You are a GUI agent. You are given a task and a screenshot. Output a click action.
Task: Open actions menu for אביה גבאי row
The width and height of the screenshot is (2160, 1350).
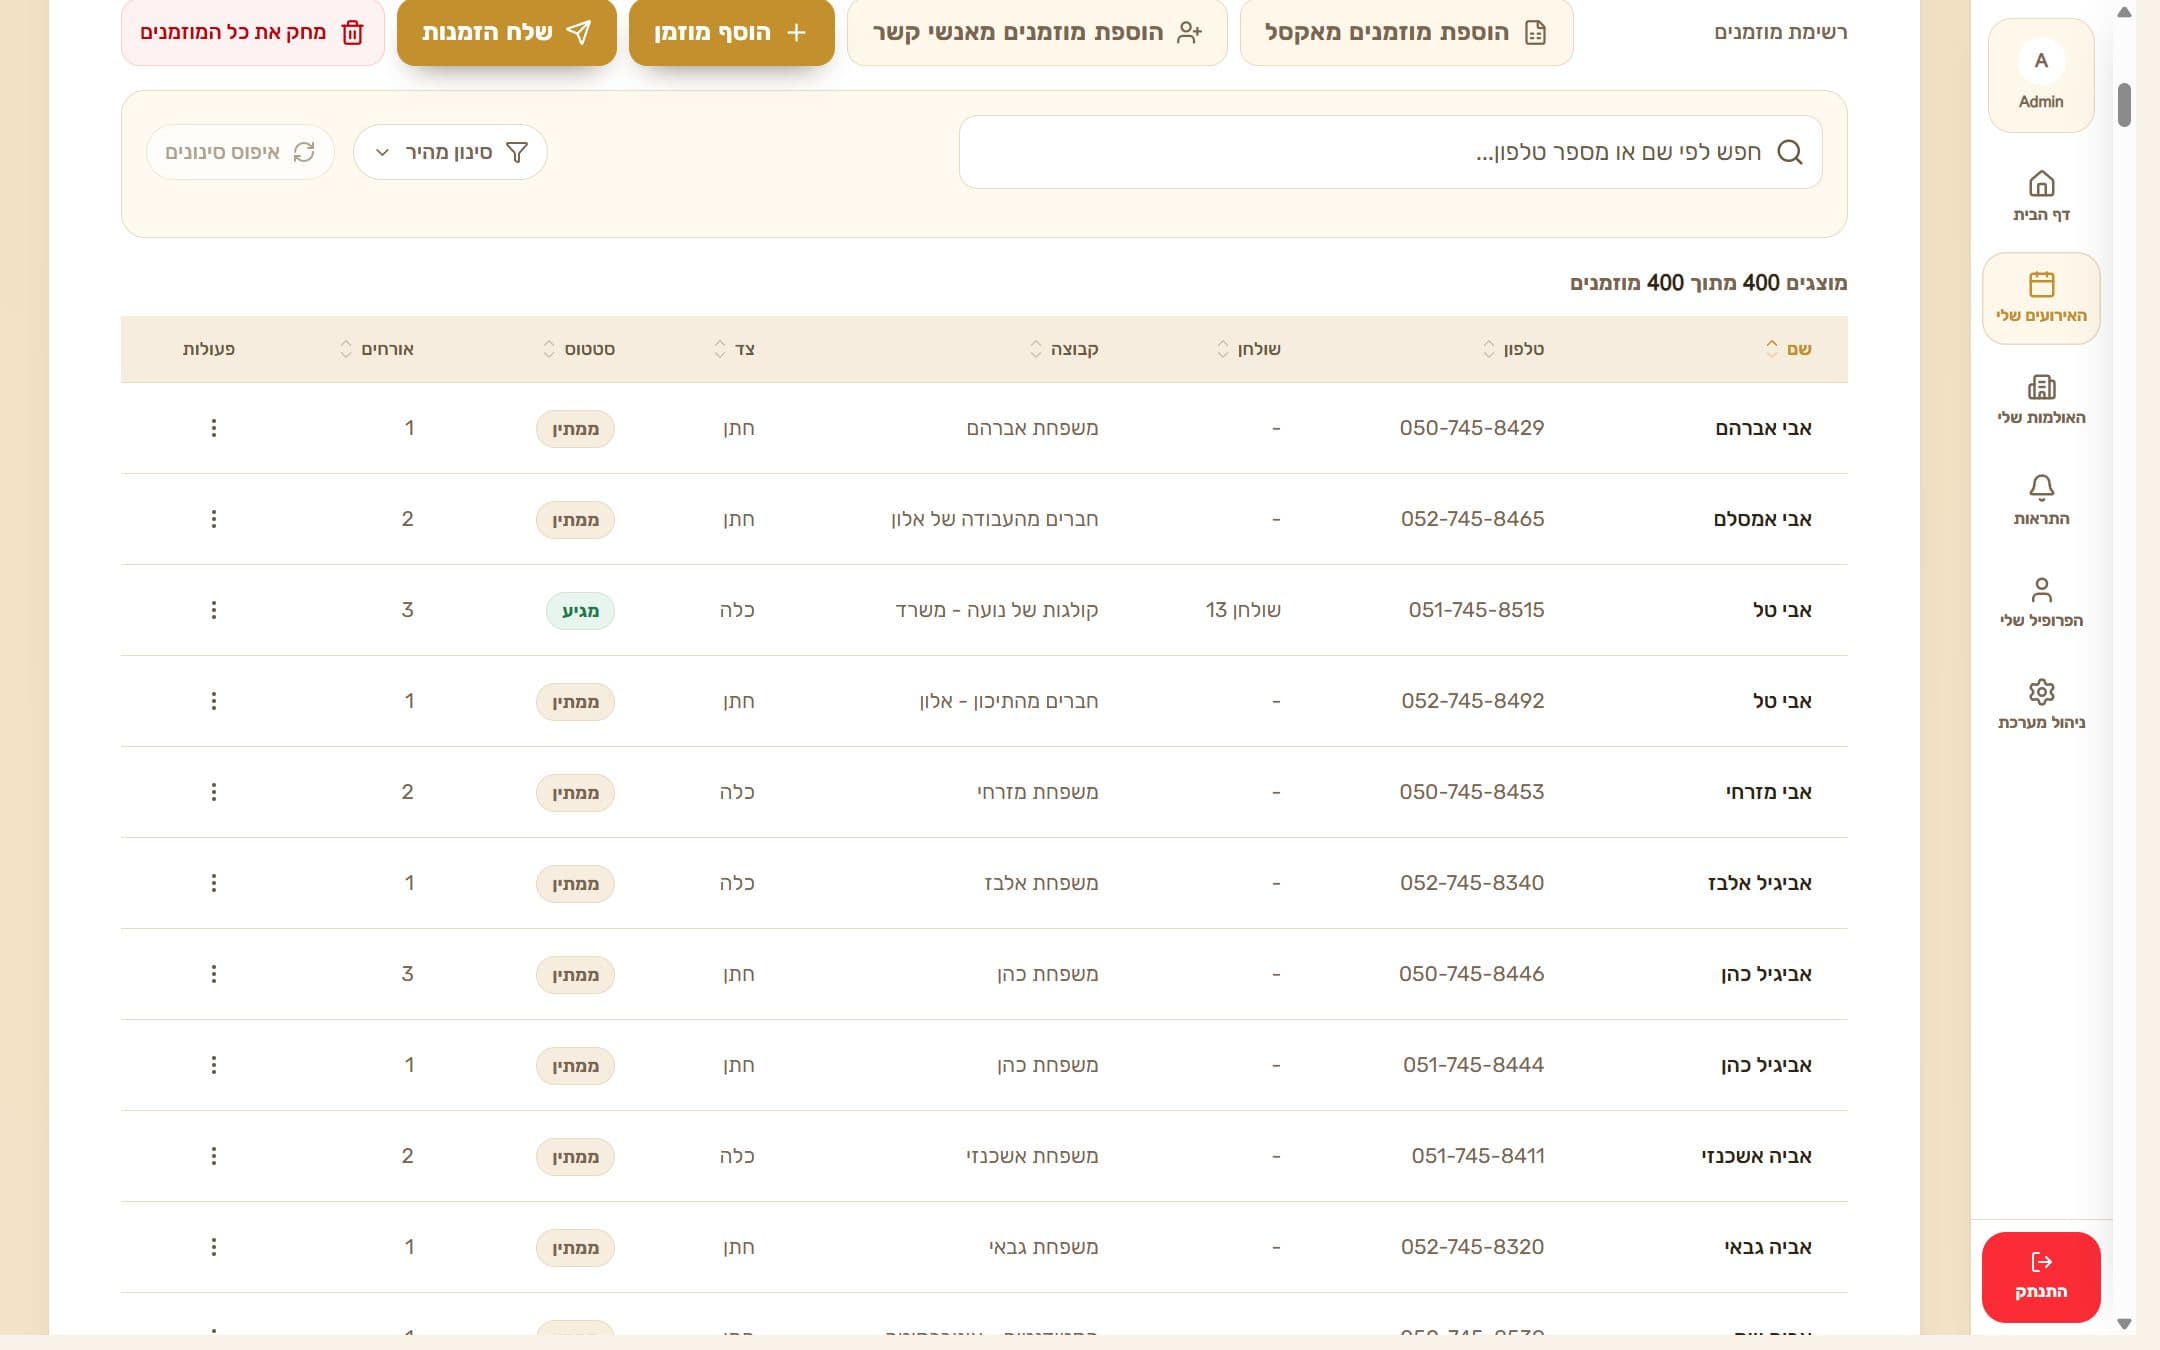213,1247
